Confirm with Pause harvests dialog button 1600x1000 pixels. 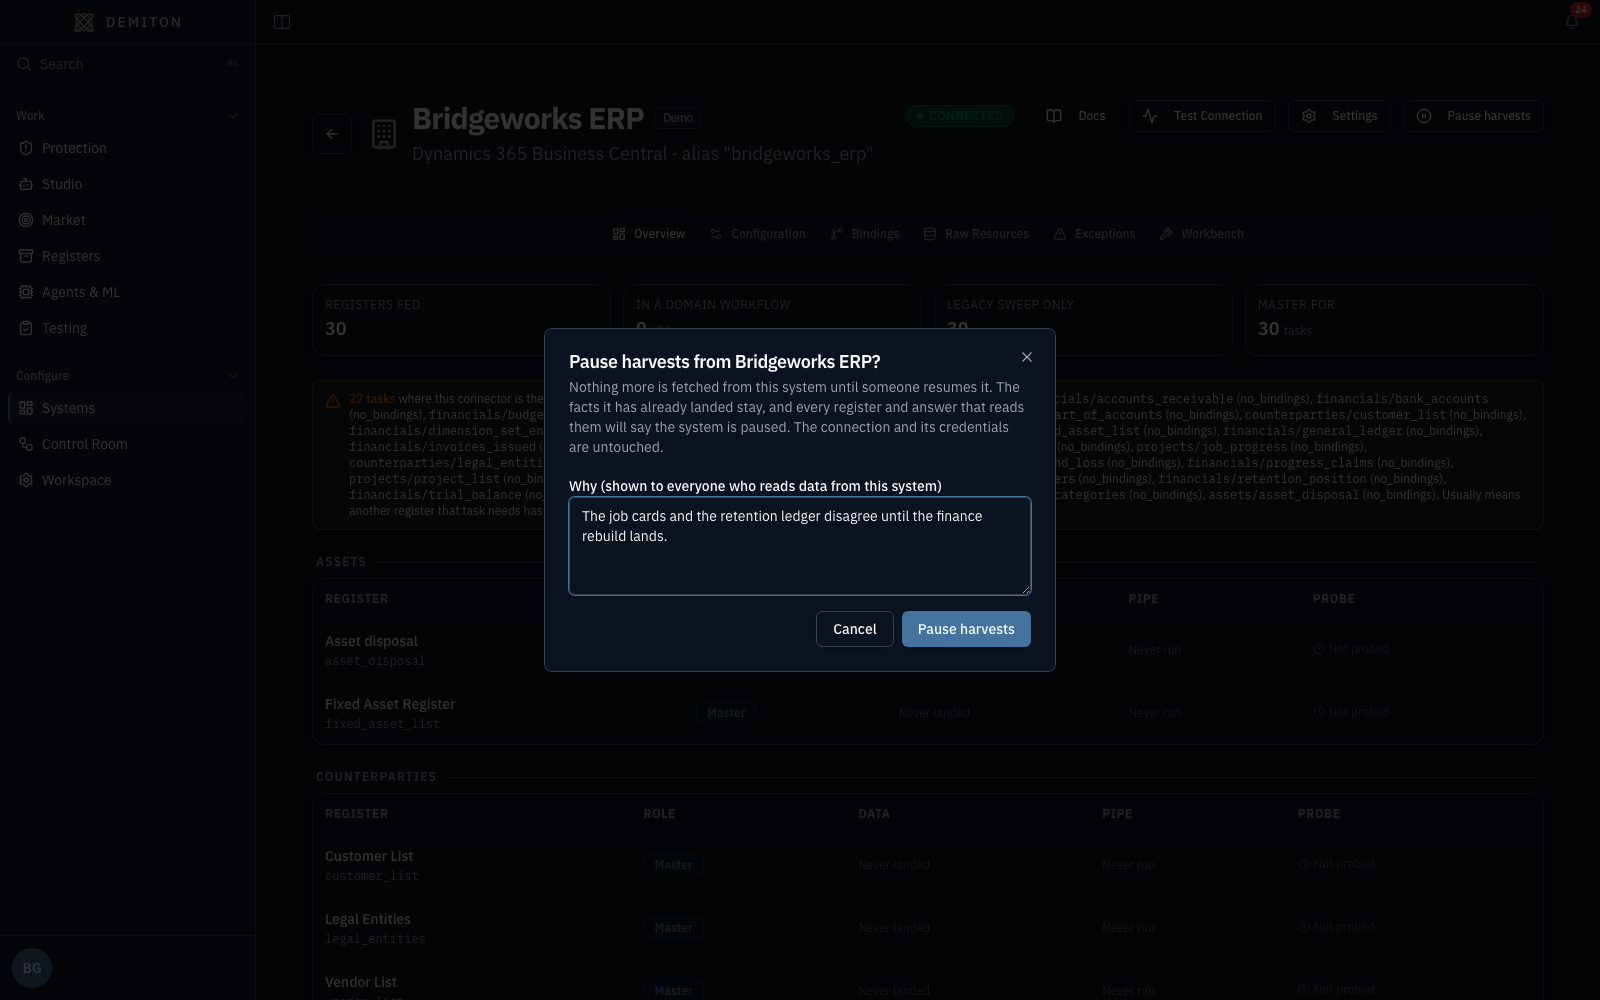tap(966, 629)
